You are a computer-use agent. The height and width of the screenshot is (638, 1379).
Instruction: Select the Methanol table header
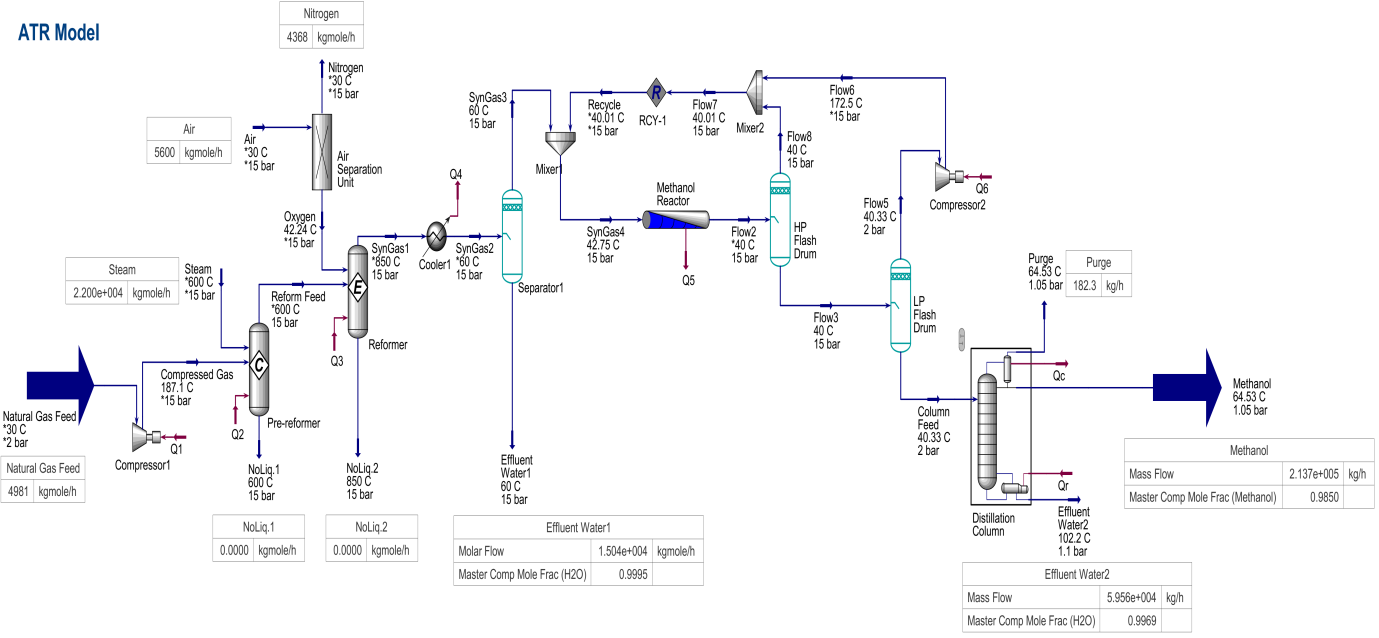pyautogui.click(x=1249, y=451)
